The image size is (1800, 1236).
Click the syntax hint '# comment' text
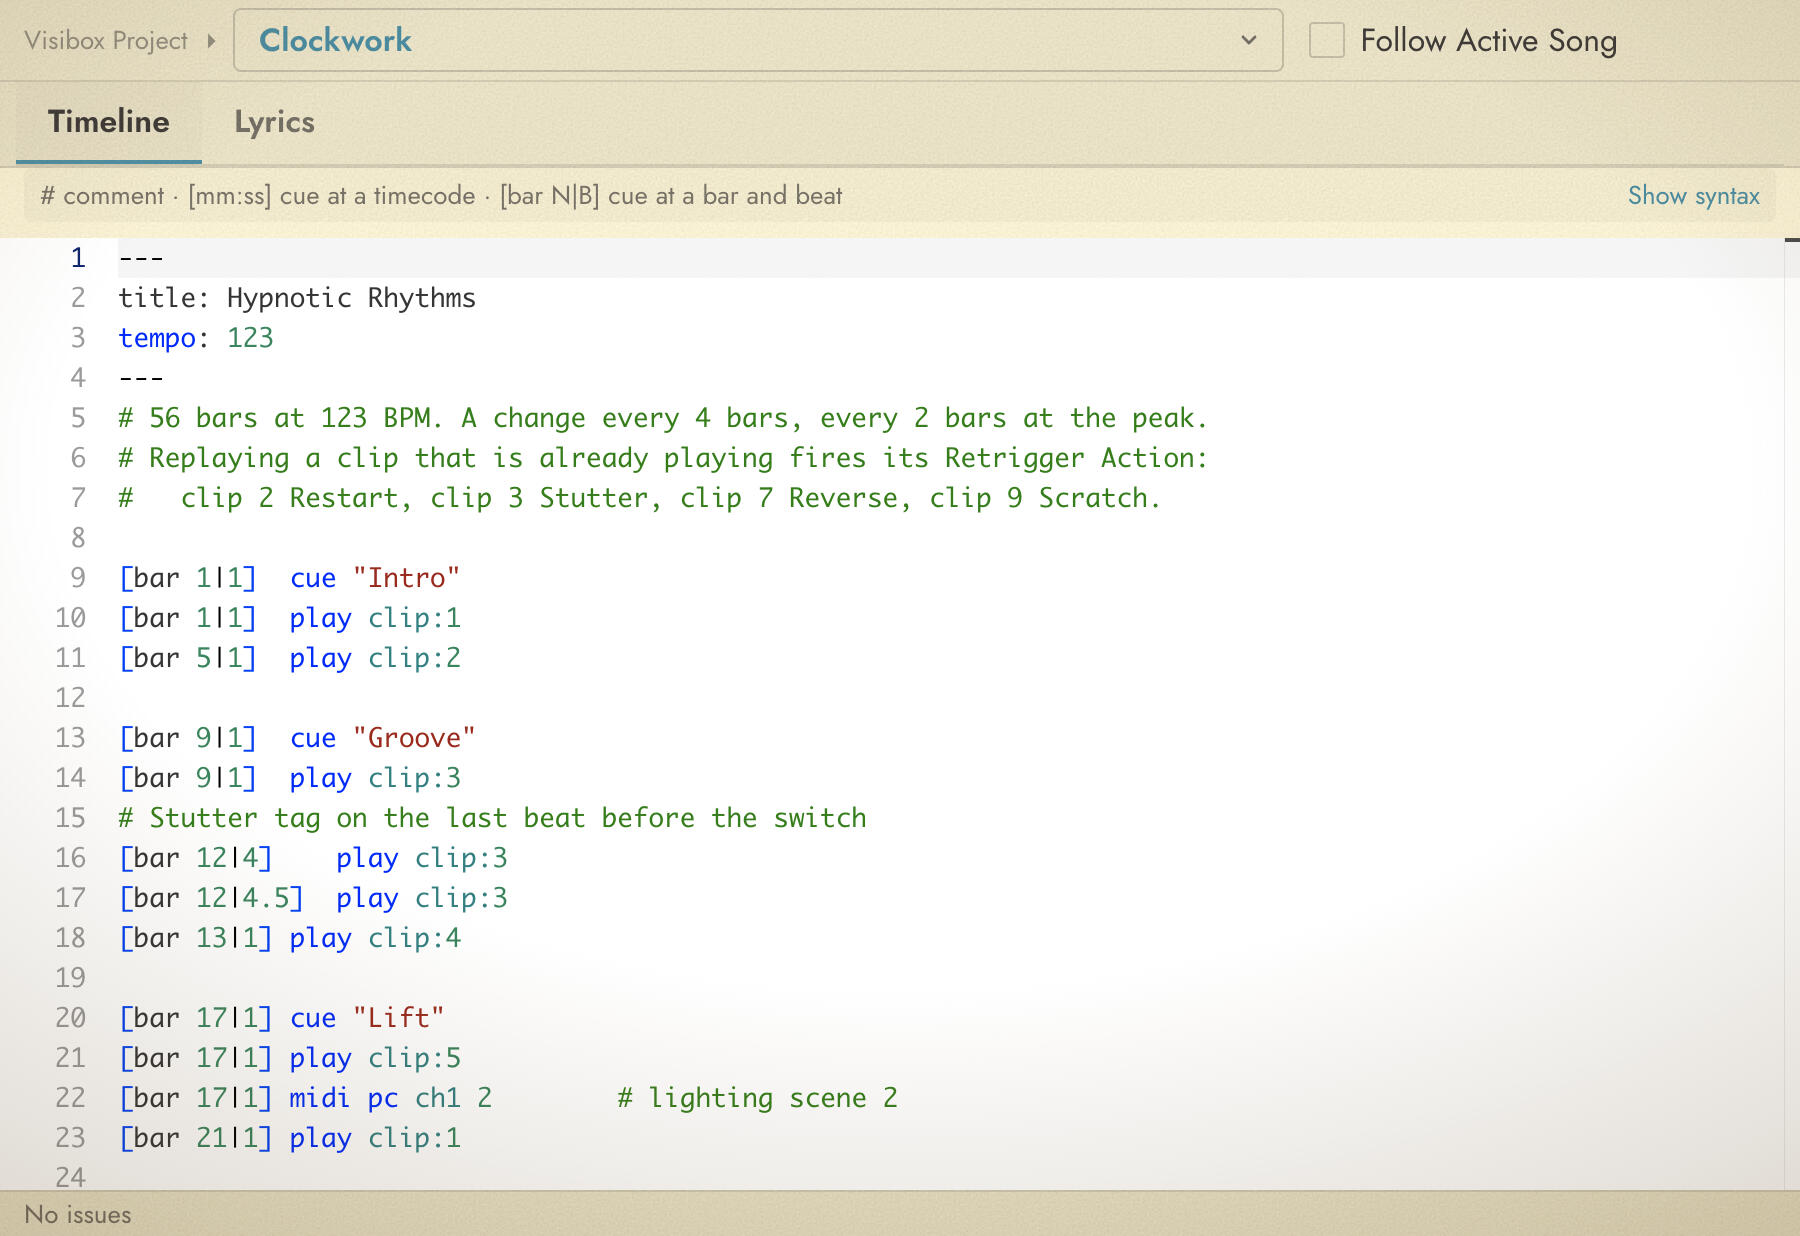102,196
